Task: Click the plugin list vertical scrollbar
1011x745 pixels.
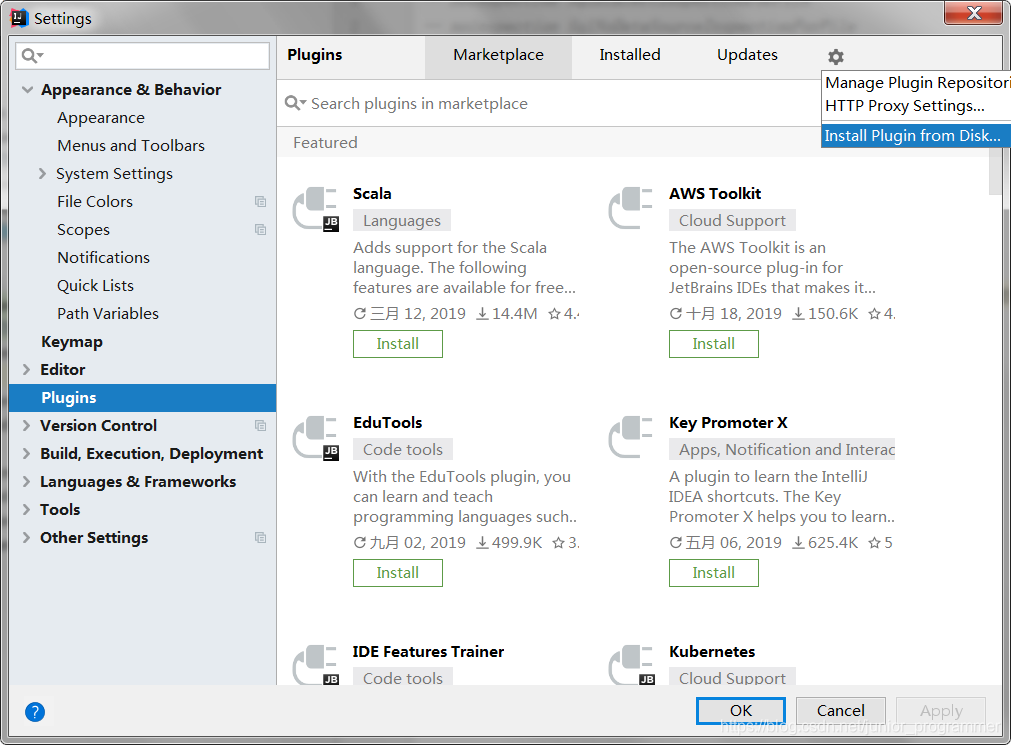Action: tap(996, 172)
